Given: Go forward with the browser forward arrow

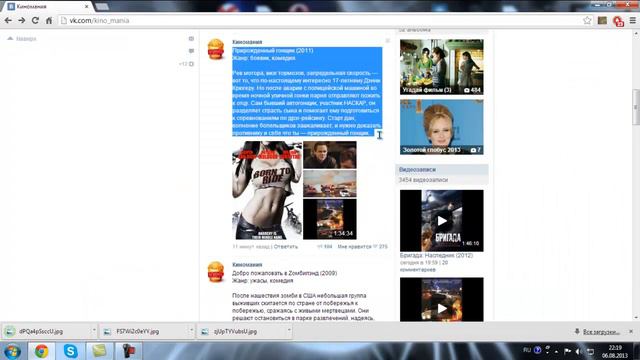Looking at the screenshot, I should coord(22,20).
